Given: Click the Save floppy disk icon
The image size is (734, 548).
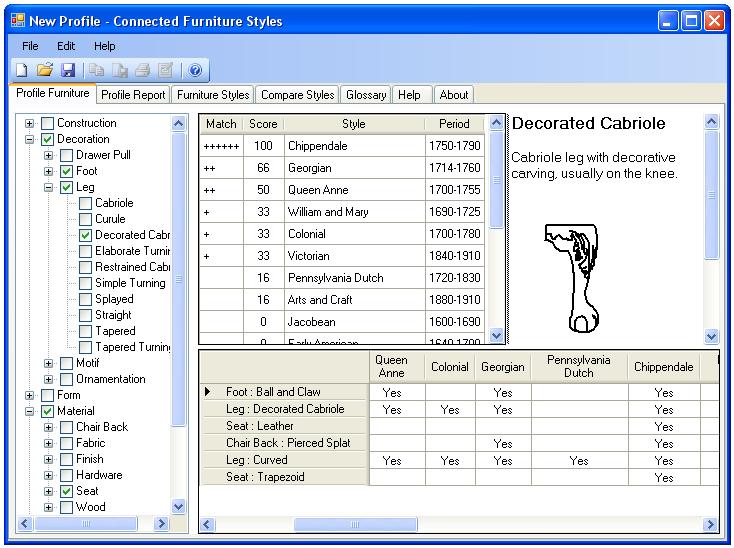Looking at the screenshot, I should coord(68,70).
